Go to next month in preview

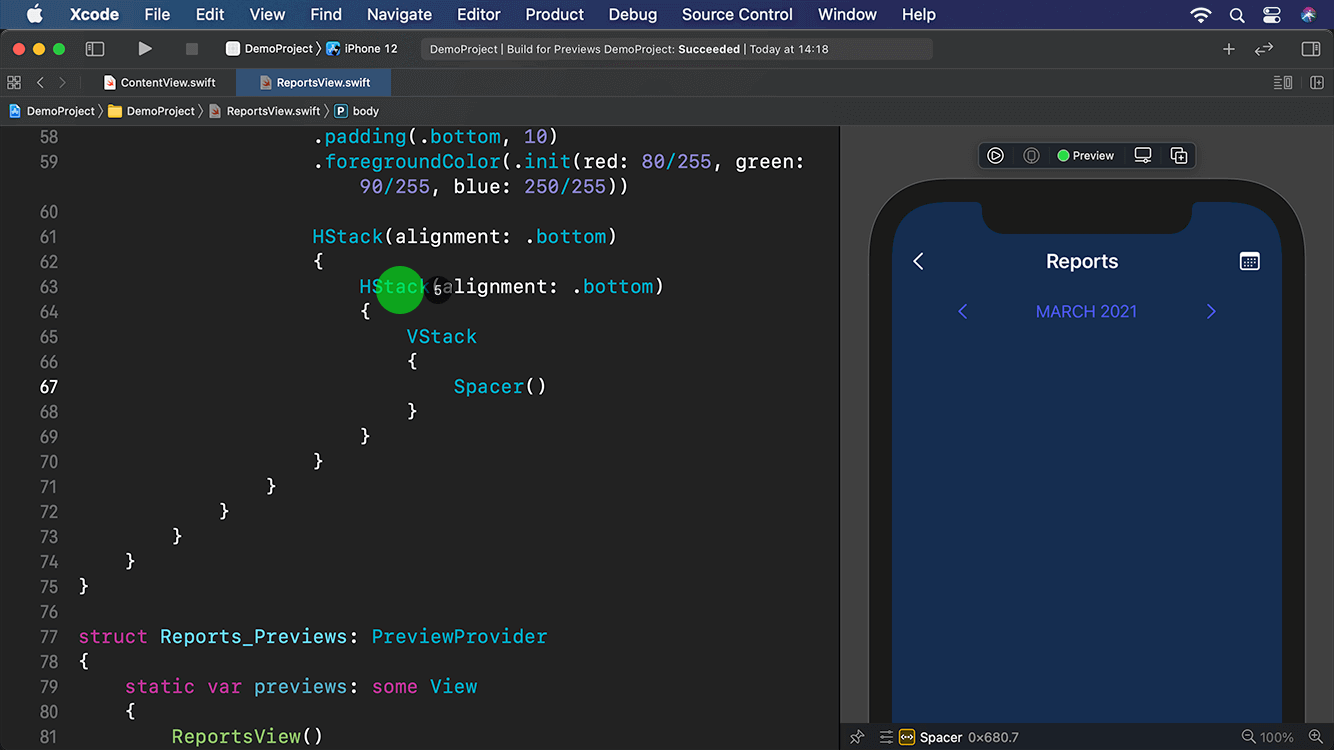pyautogui.click(x=1211, y=312)
